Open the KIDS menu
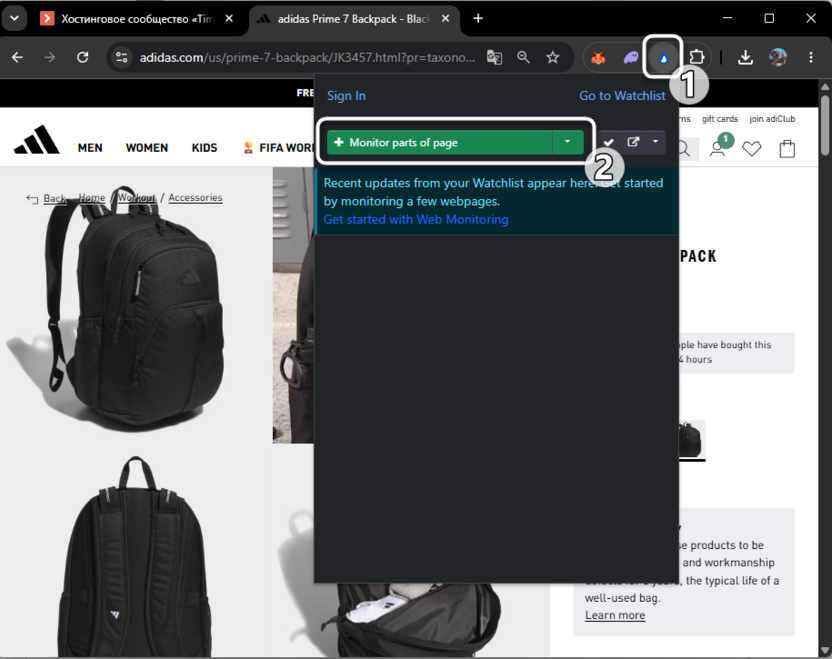This screenshot has width=832, height=659. 204,148
